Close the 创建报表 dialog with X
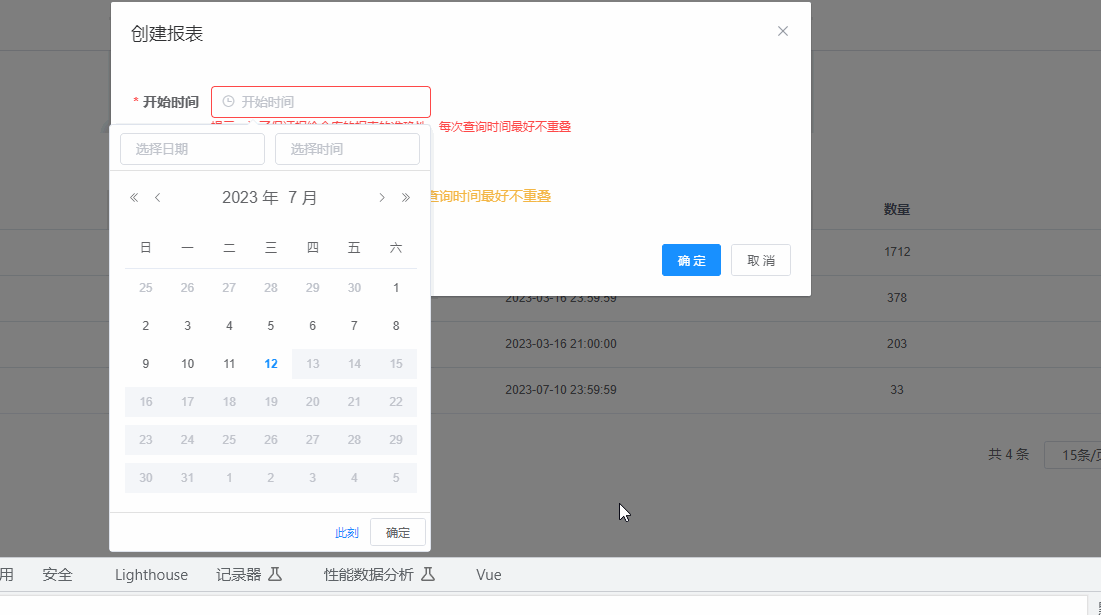1101x615 pixels. point(783,31)
